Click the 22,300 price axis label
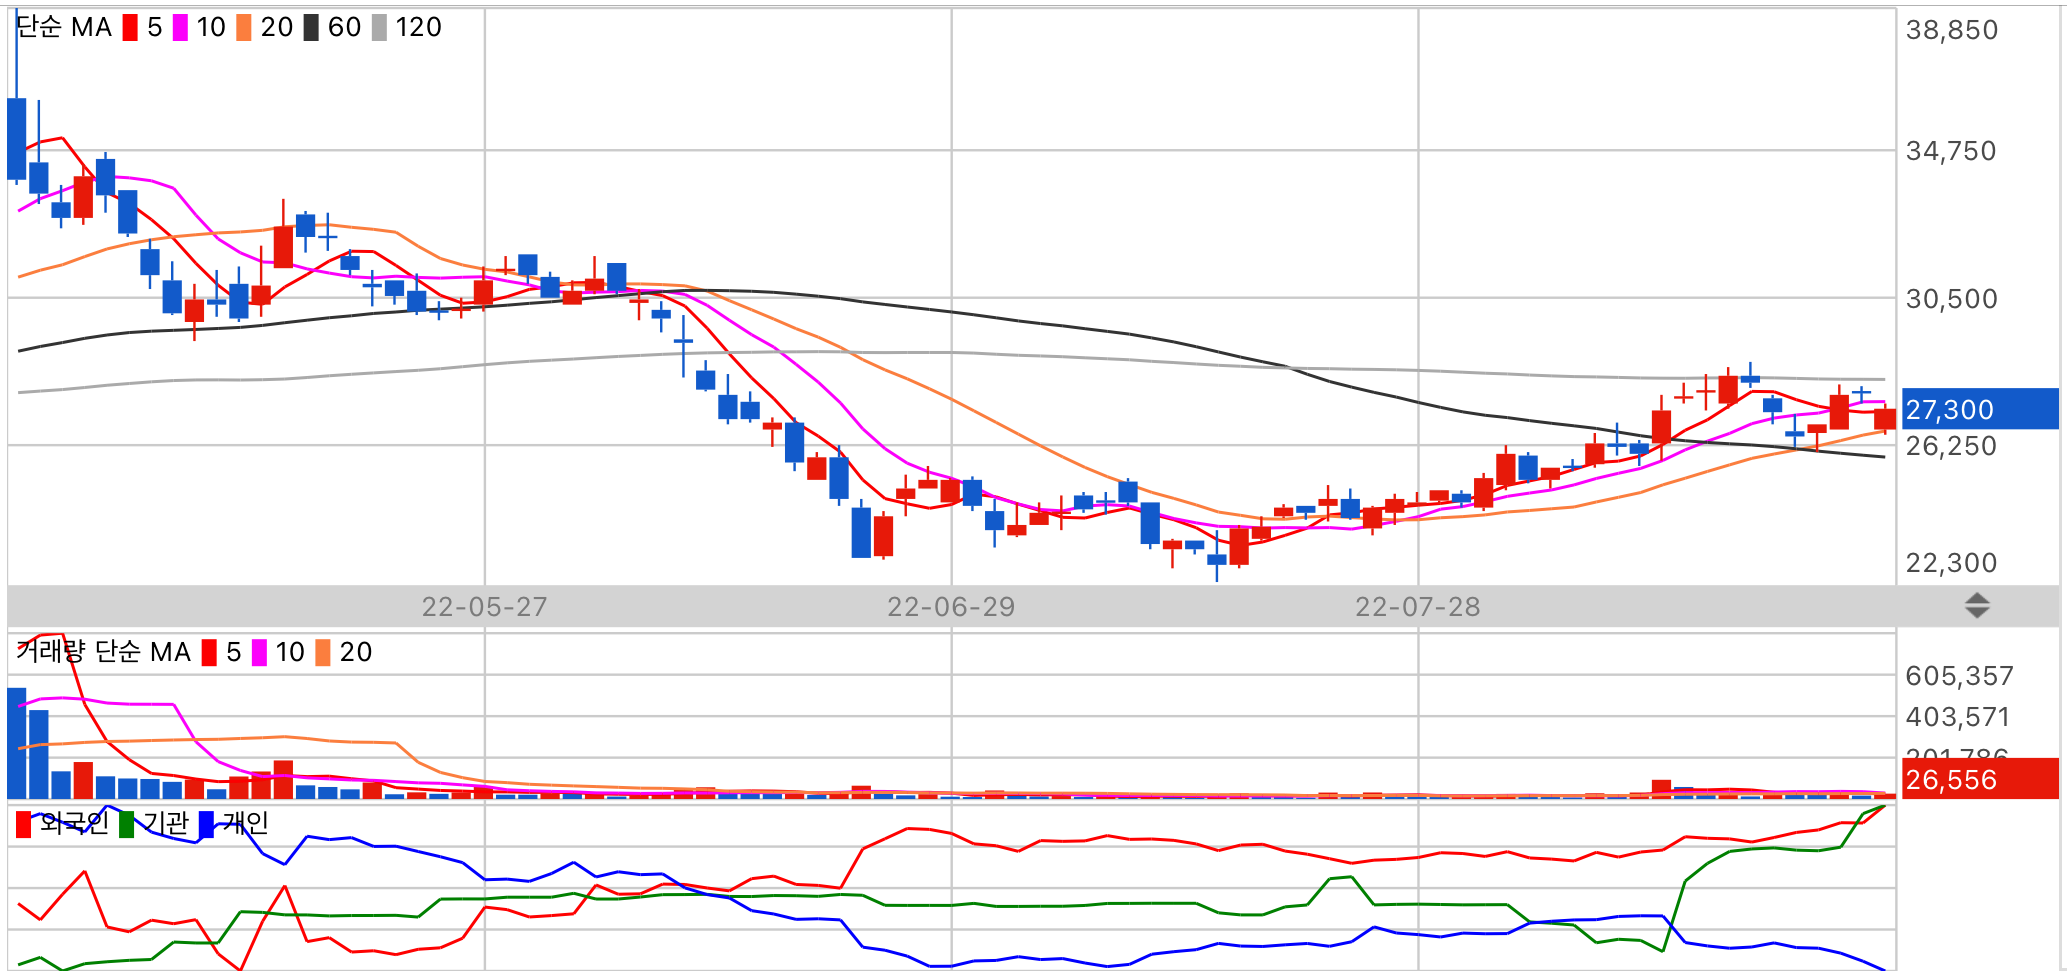 tap(1951, 563)
